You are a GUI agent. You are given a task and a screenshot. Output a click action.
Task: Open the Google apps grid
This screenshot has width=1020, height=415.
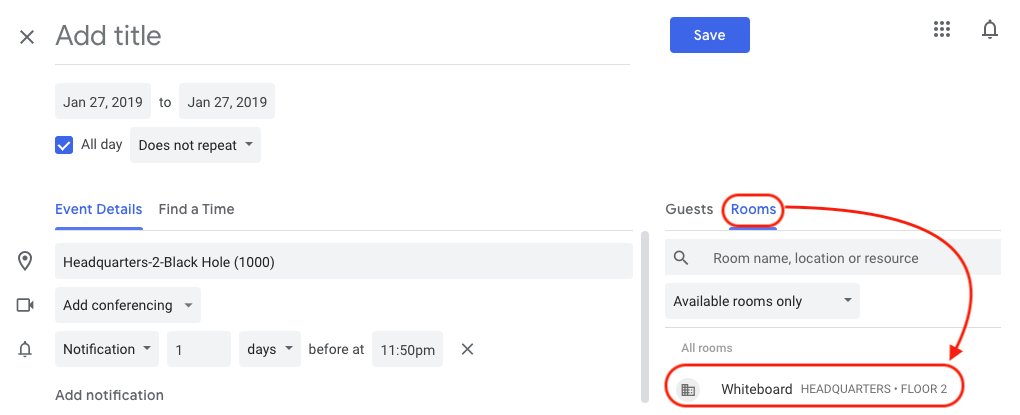941,30
